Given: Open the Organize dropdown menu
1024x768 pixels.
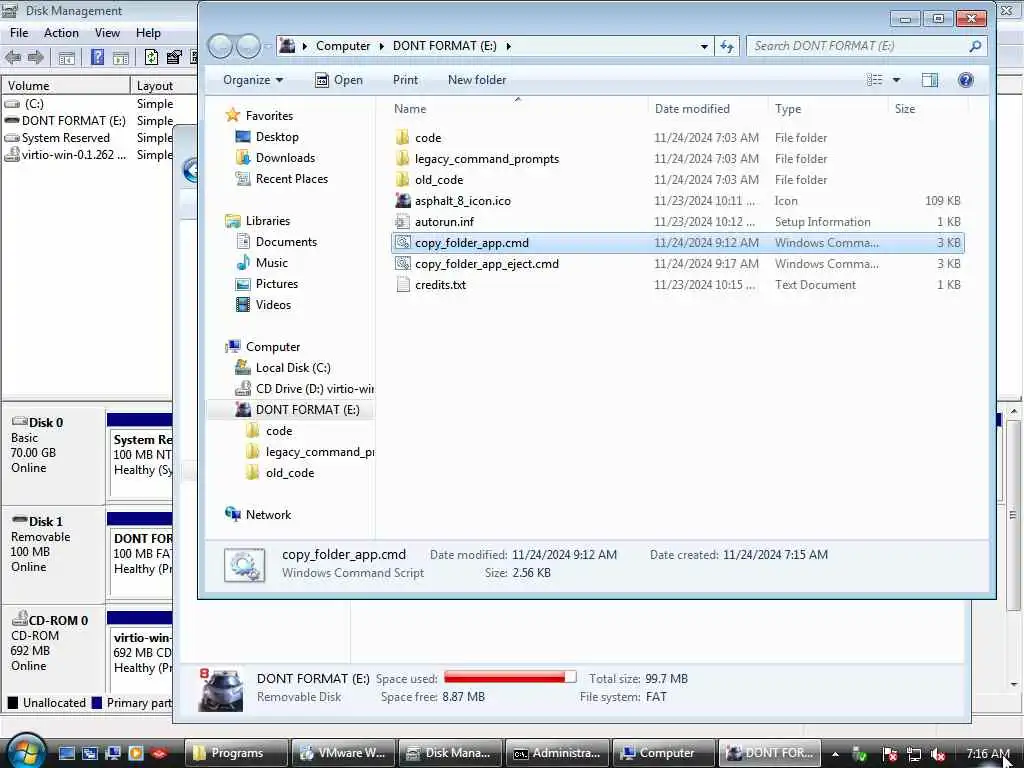Looking at the screenshot, I should pos(253,80).
